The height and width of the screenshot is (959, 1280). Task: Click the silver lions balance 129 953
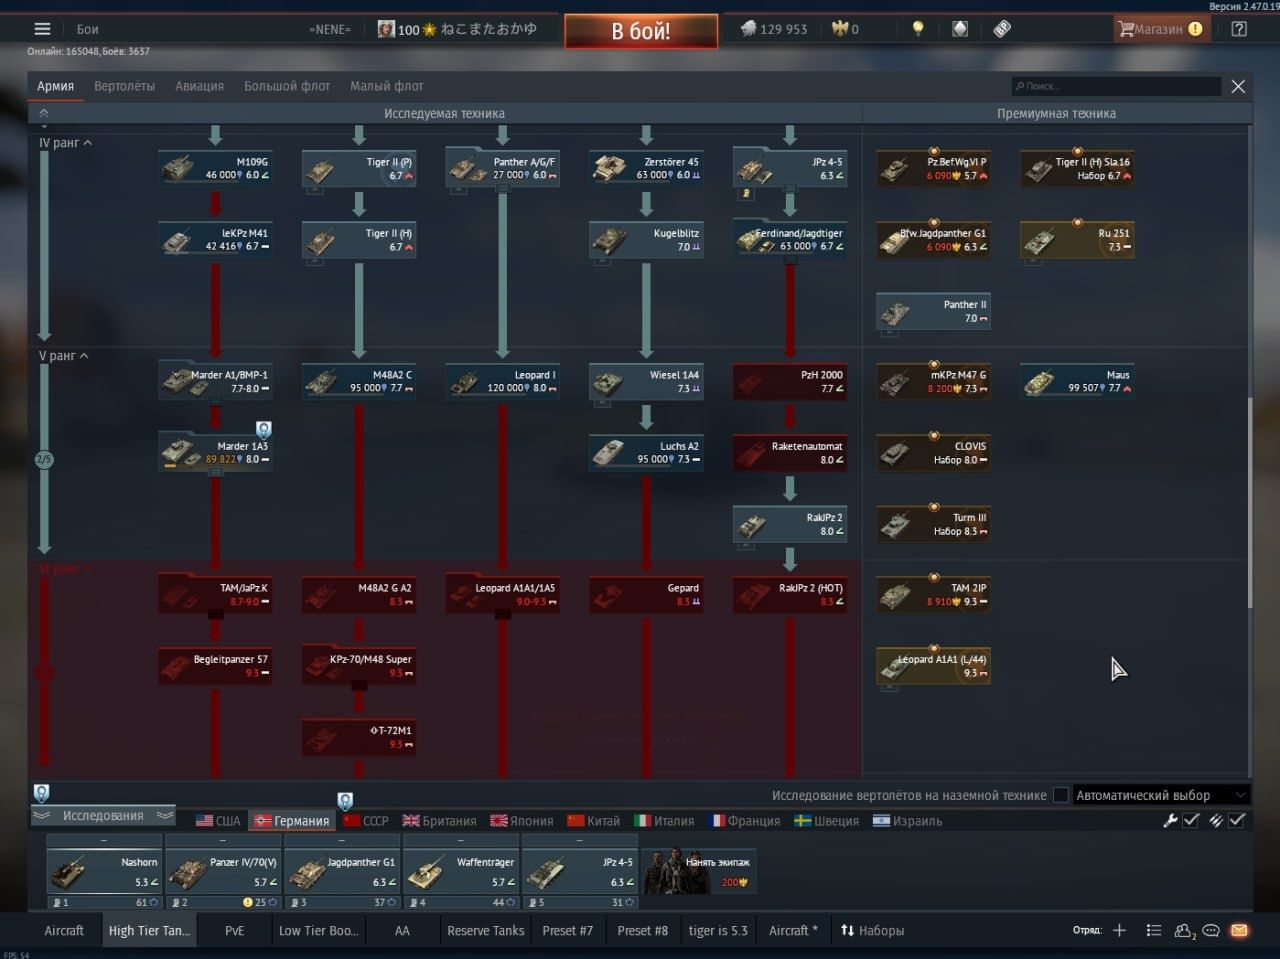[774, 29]
